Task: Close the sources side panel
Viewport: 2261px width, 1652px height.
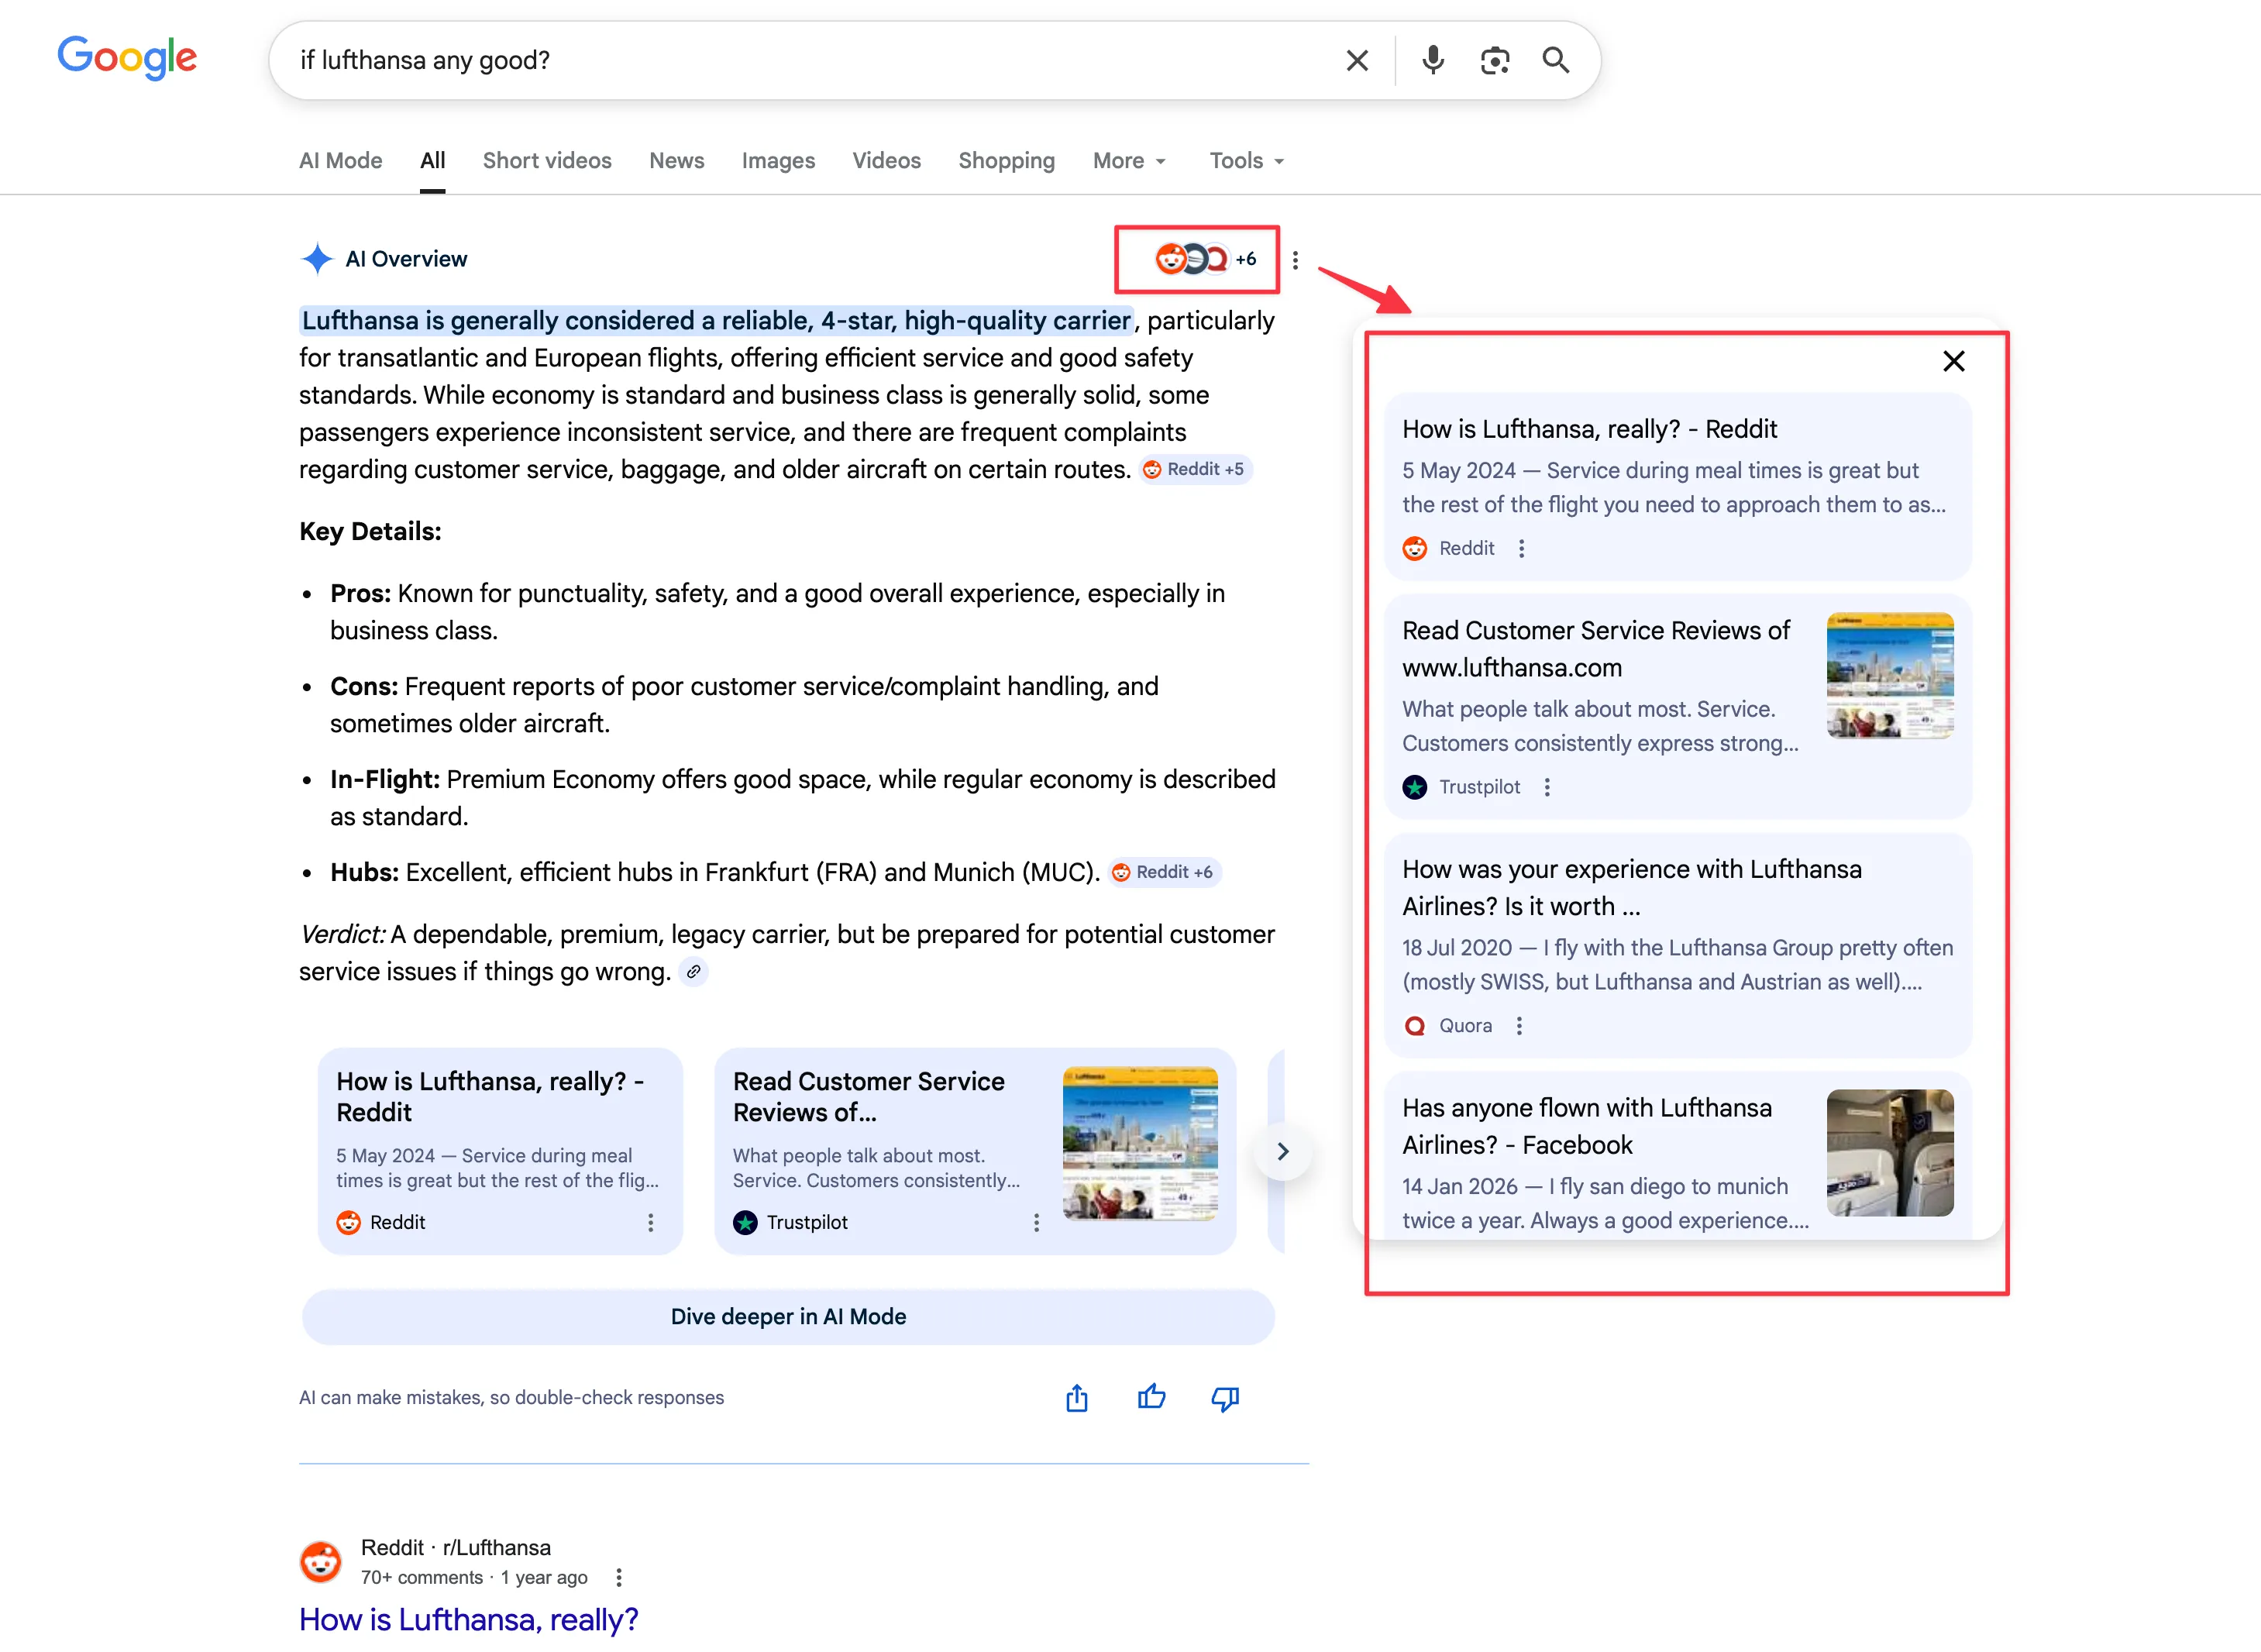Action: (1953, 361)
